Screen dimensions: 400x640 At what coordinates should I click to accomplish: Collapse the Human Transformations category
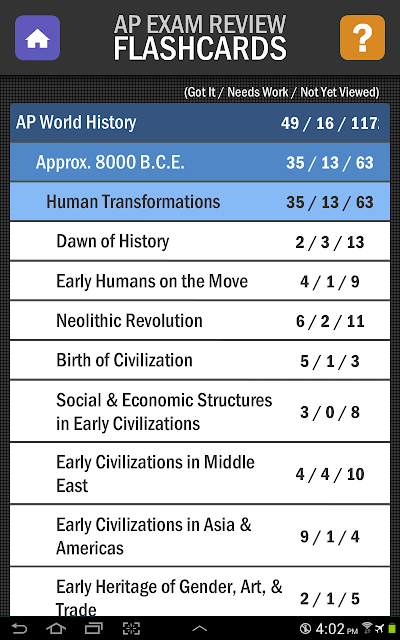pos(200,202)
